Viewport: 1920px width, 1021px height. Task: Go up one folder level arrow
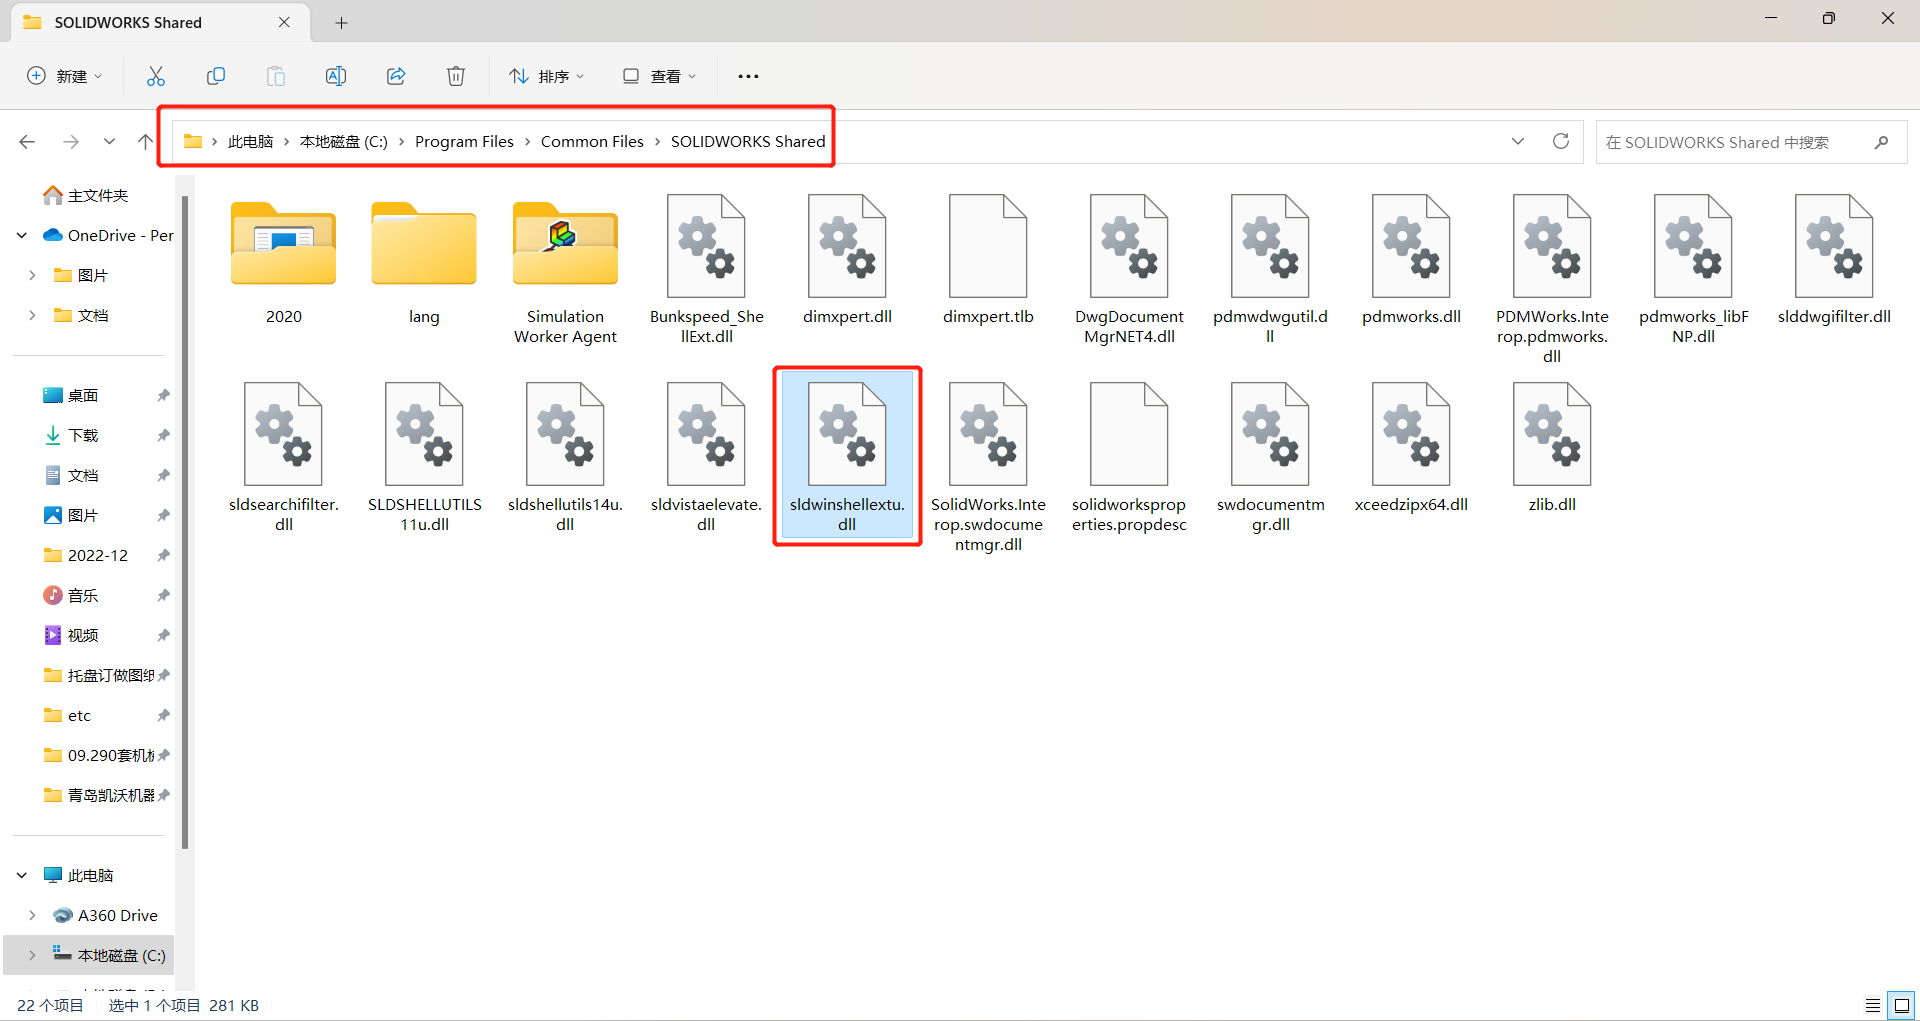click(x=145, y=142)
